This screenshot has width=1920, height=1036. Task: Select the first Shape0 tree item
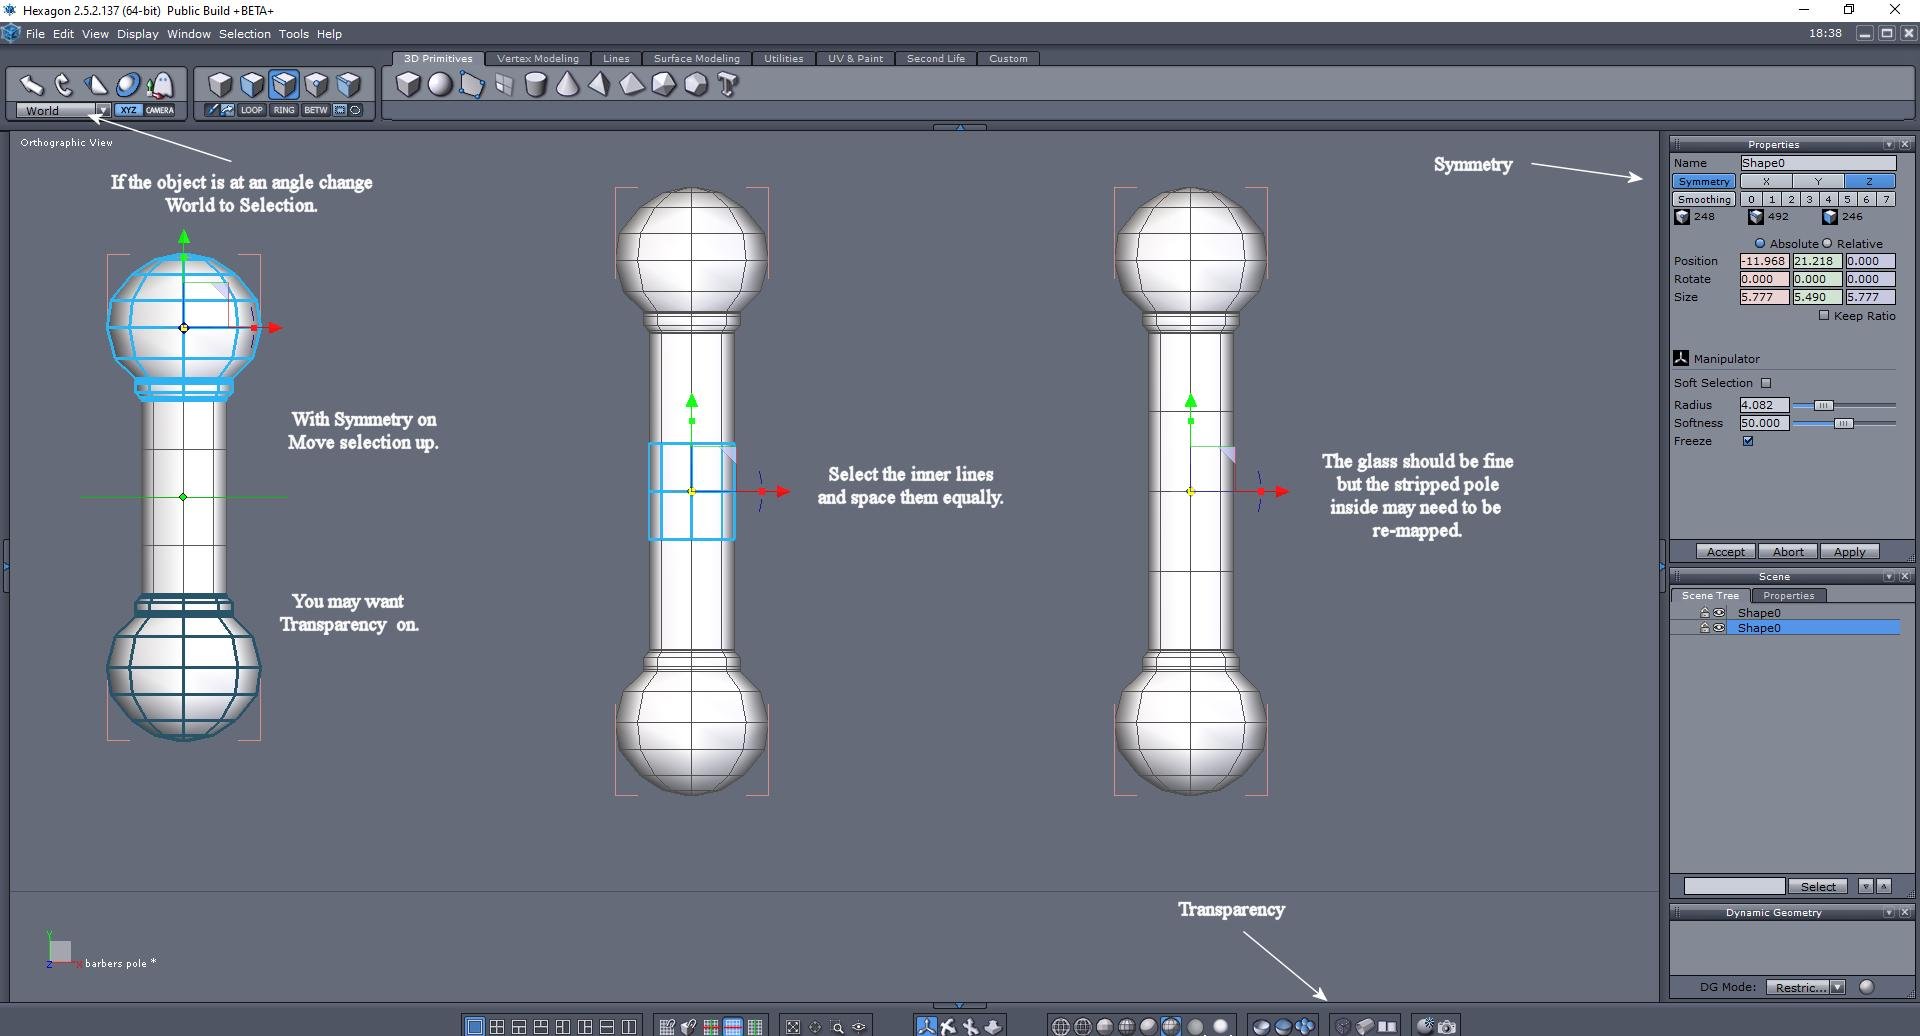point(1759,613)
